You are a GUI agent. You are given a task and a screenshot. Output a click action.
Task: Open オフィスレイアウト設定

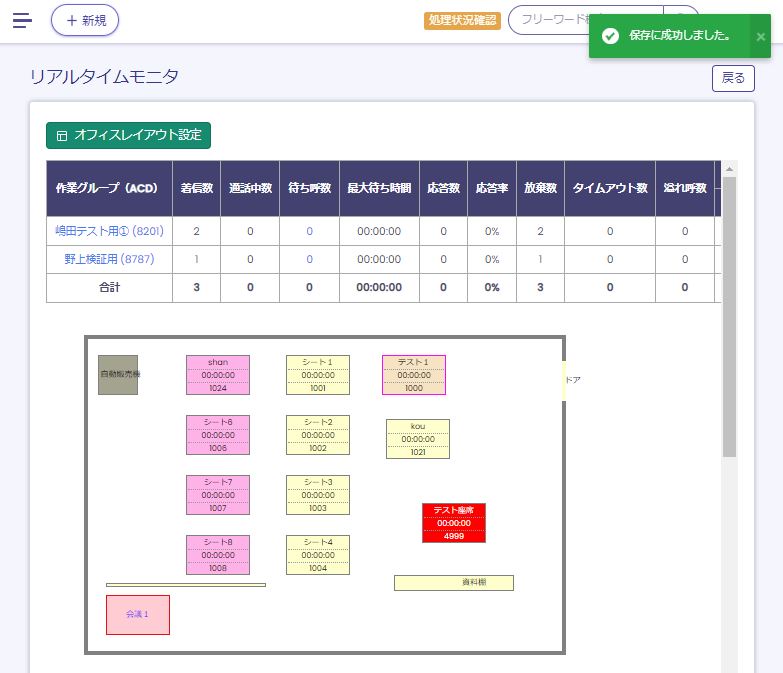(x=128, y=135)
